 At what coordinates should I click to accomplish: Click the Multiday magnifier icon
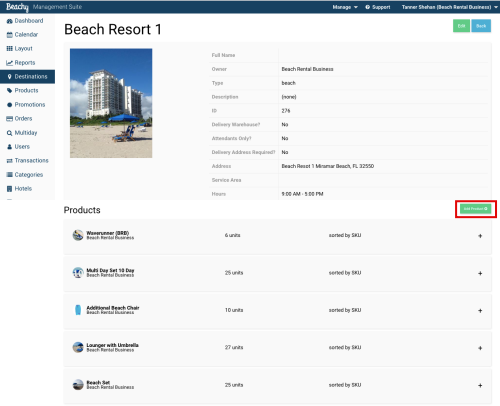coord(9,133)
